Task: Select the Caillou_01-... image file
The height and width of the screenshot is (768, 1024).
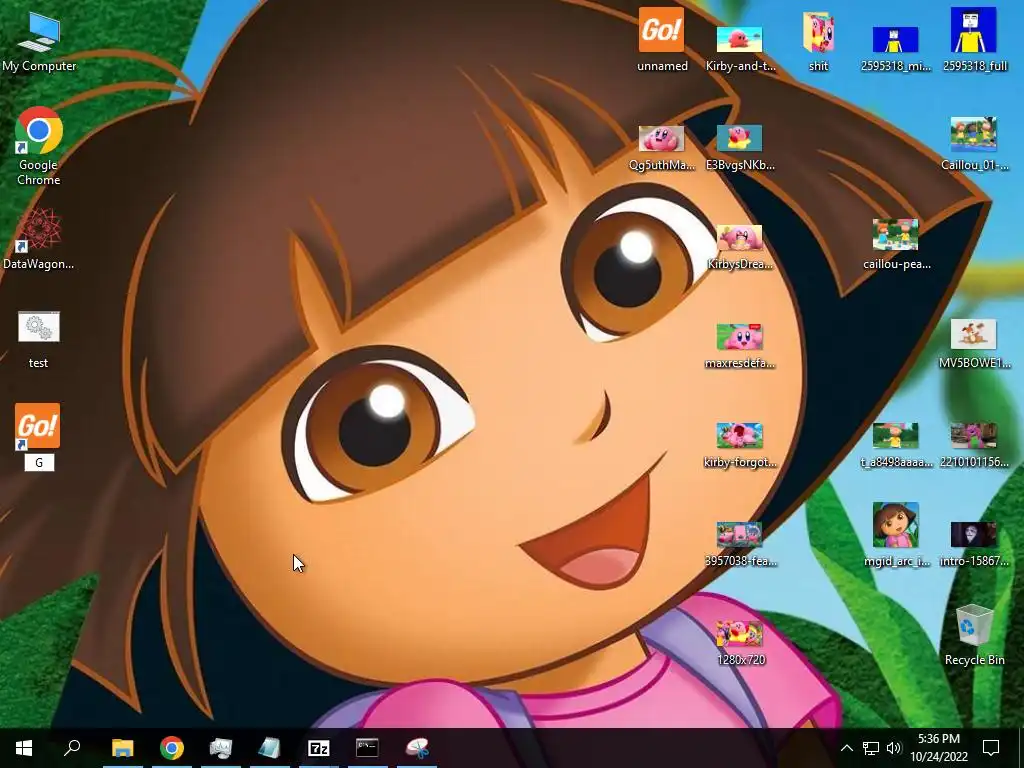Action: coord(974,144)
